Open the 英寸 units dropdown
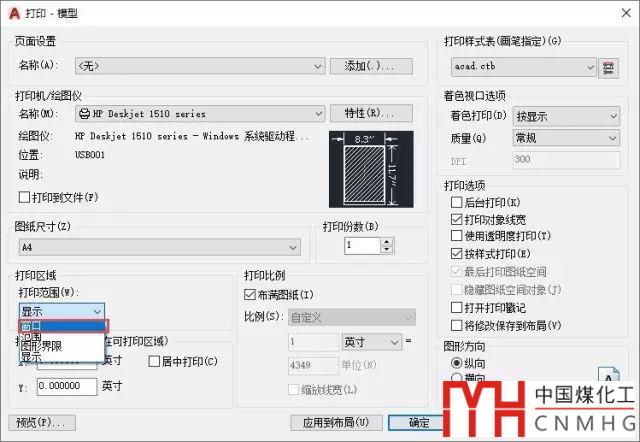Image resolution: width=640 pixels, height=442 pixels. point(371,342)
